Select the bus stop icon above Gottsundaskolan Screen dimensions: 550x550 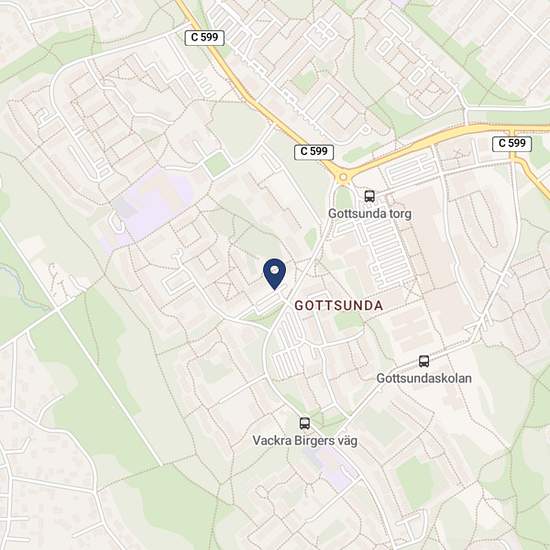coord(424,361)
